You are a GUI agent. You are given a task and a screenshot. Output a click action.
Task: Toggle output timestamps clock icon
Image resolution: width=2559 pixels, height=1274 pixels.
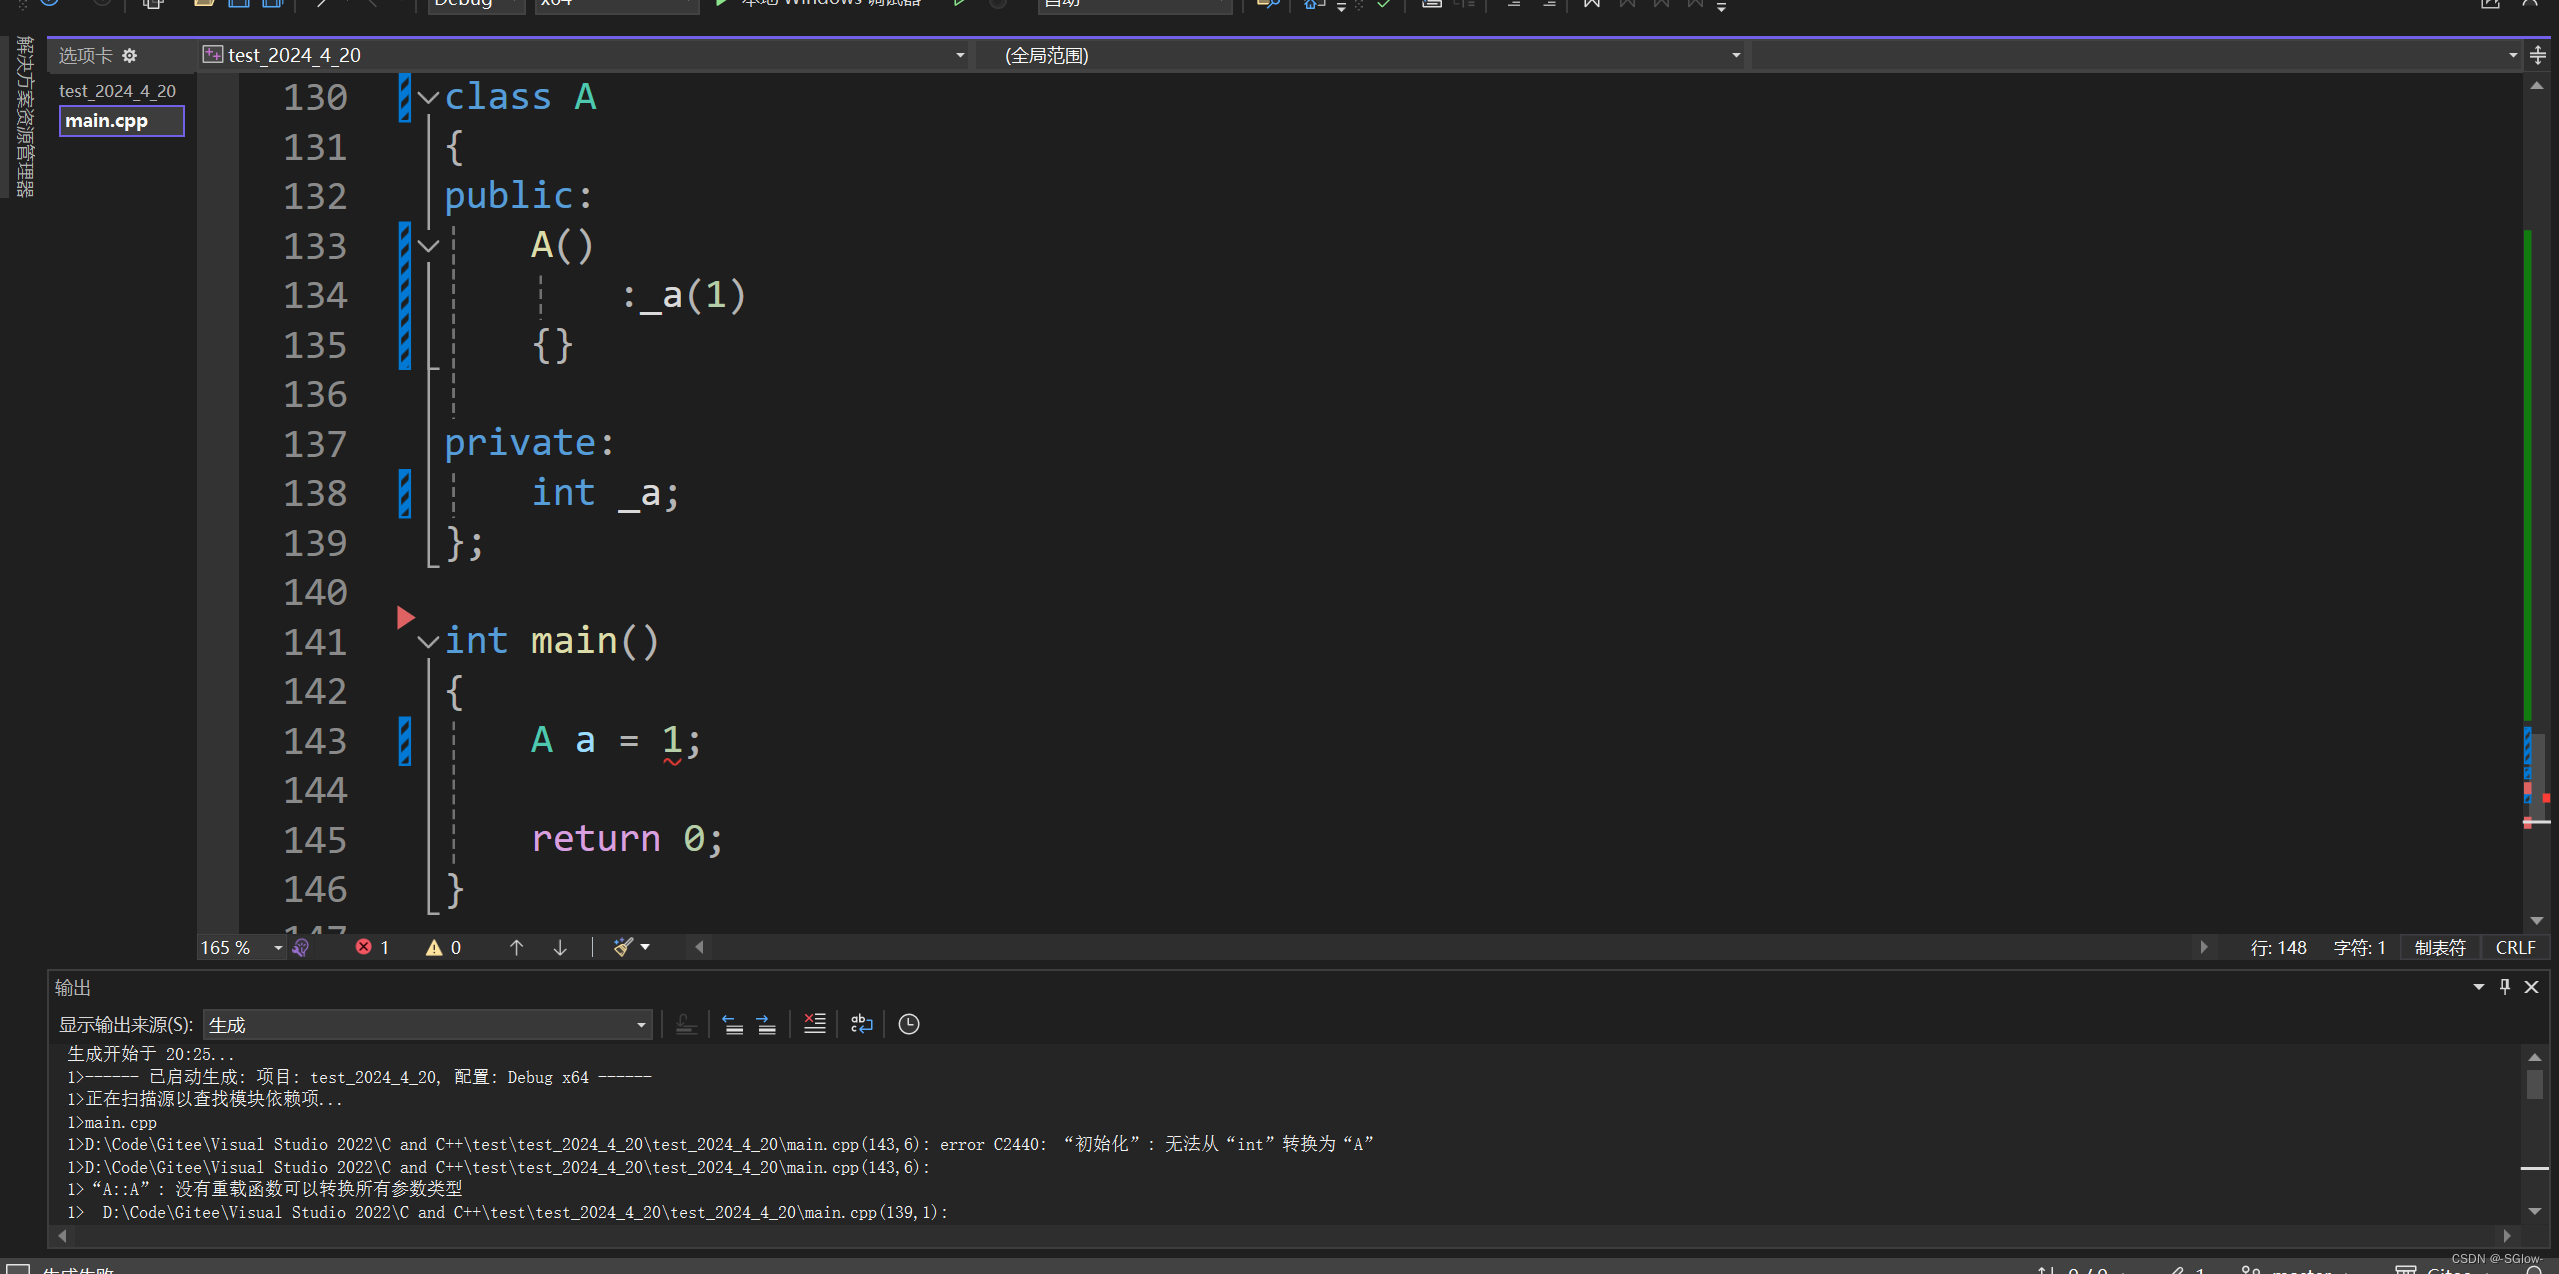(x=908, y=1024)
